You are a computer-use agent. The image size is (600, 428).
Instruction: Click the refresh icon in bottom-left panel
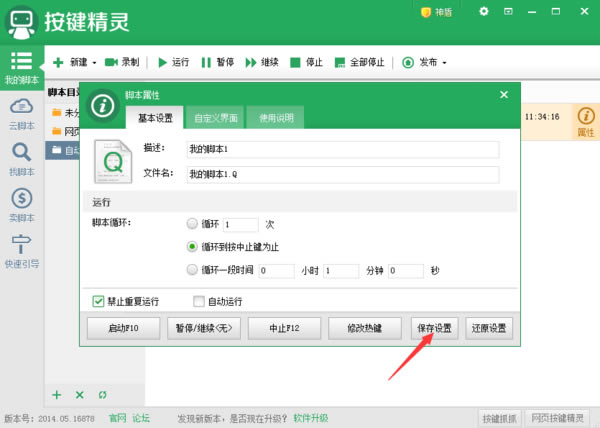(x=102, y=395)
